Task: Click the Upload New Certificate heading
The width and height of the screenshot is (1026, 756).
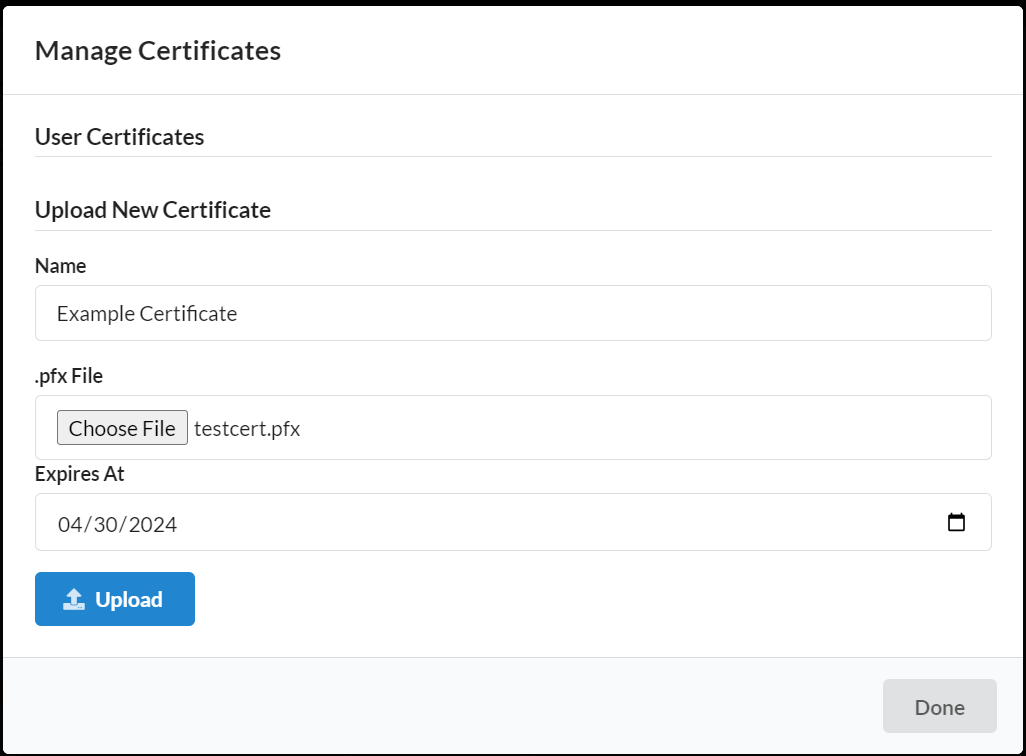Action: pos(153,210)
